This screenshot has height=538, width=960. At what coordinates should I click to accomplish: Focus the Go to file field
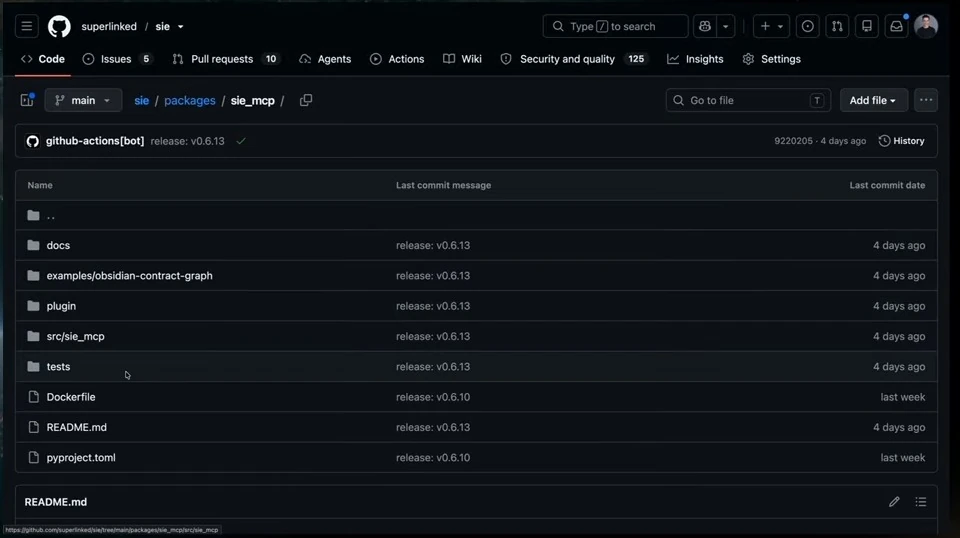click(x=748, y=100)
